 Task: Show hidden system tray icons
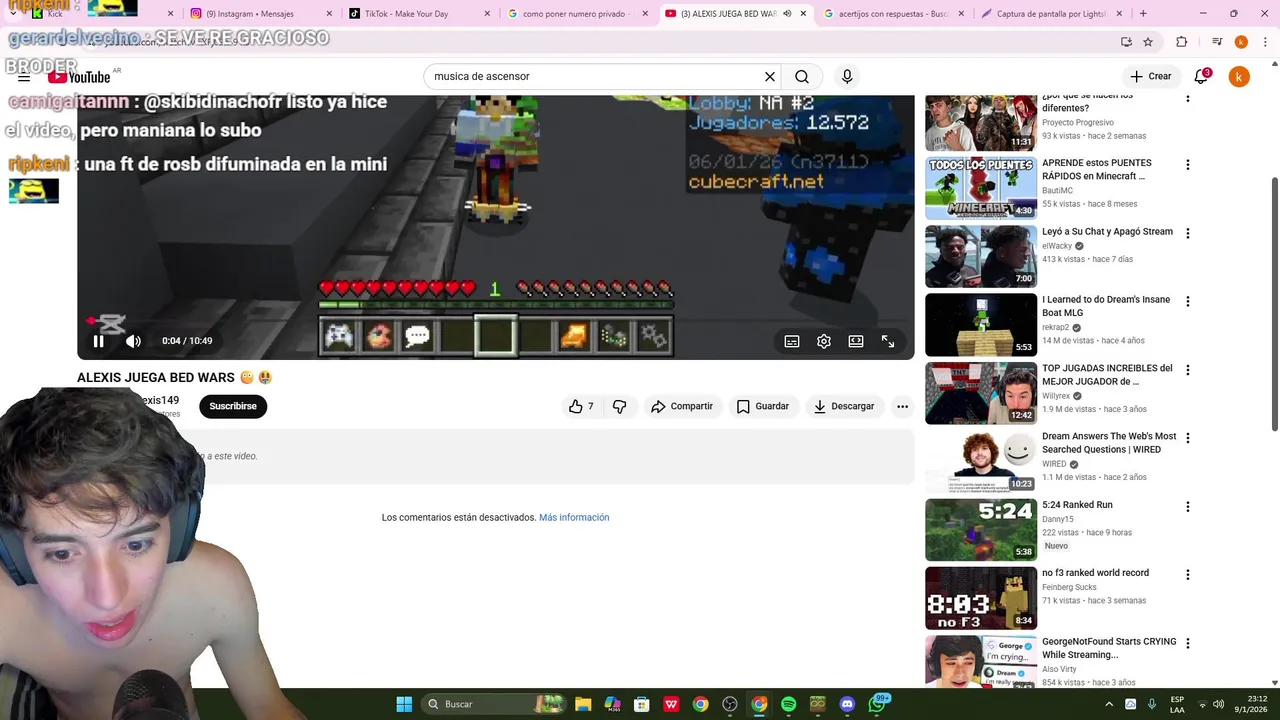tap(1108, 704)
